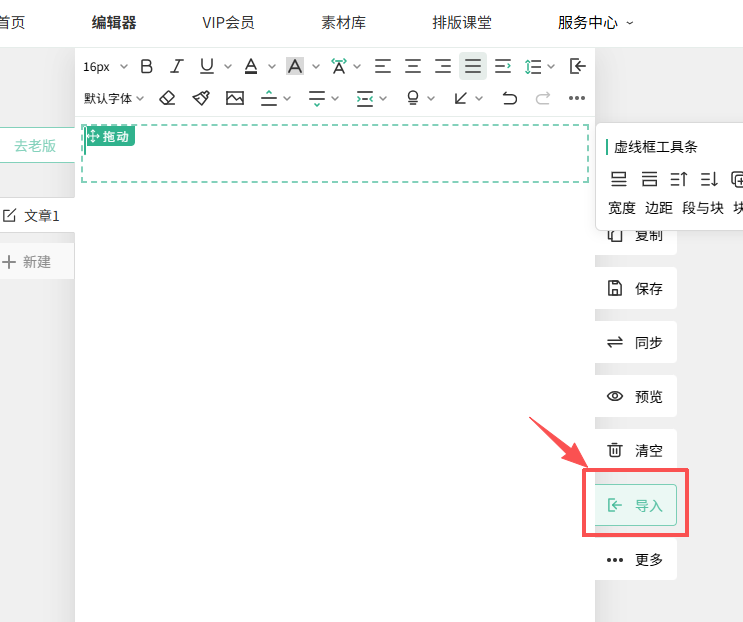The image size is (743, 622).
Task: Select the eraser clear-format tool
Action: click(167, 98)
